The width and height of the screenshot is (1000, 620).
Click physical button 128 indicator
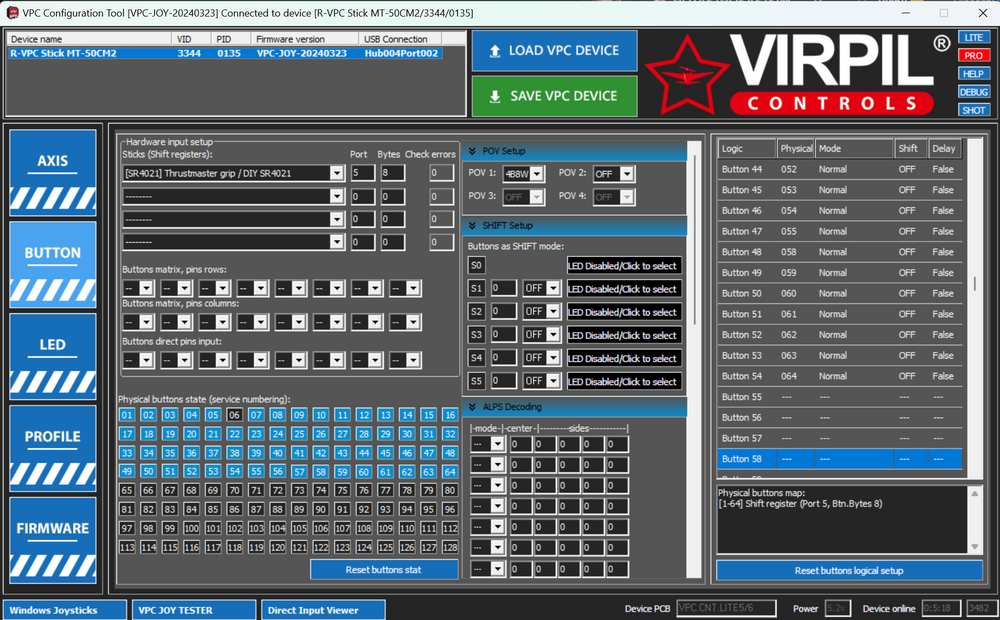coord(450,547)
